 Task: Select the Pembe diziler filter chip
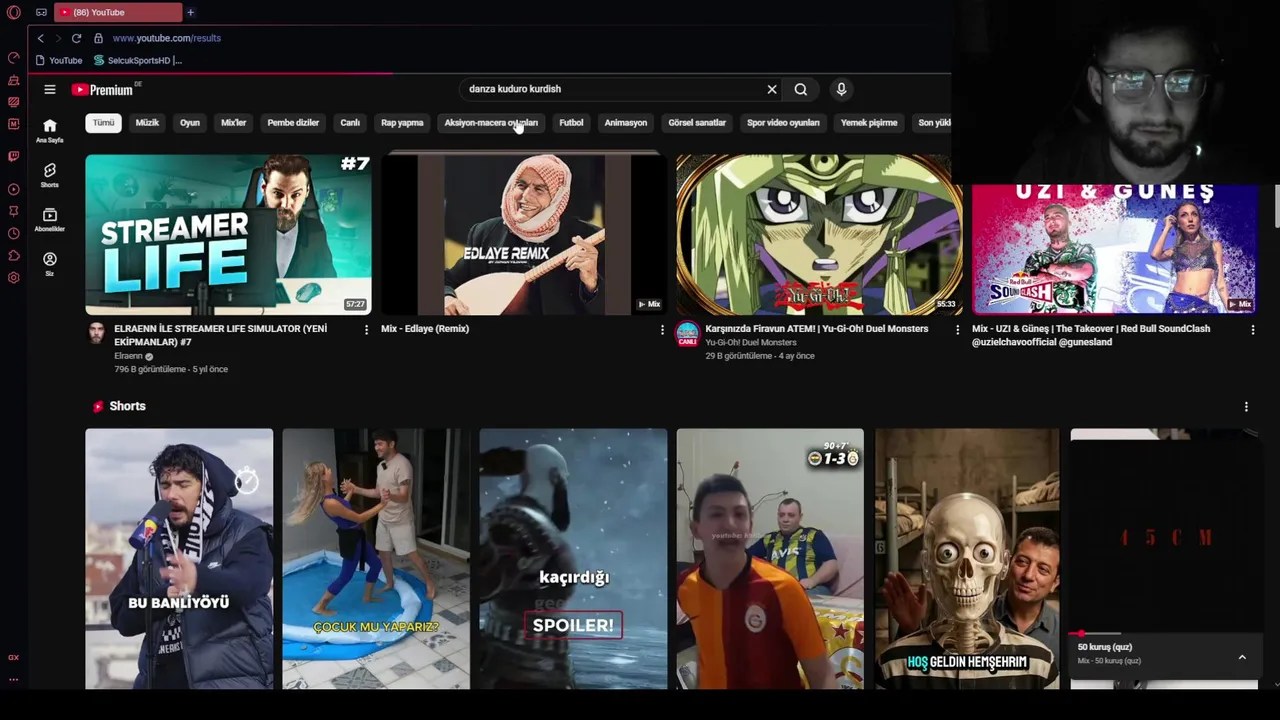coord(293,123)
